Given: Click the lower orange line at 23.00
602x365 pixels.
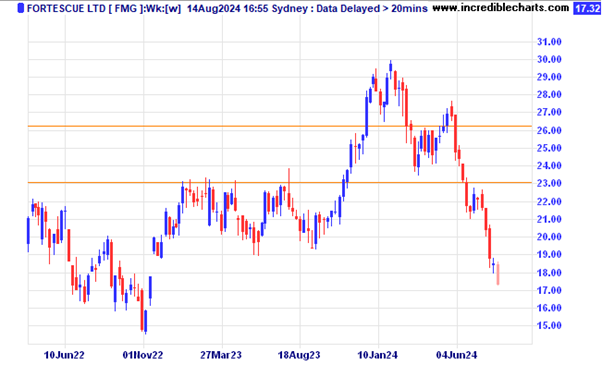Looking at the screenshot, I should point(280,182).
